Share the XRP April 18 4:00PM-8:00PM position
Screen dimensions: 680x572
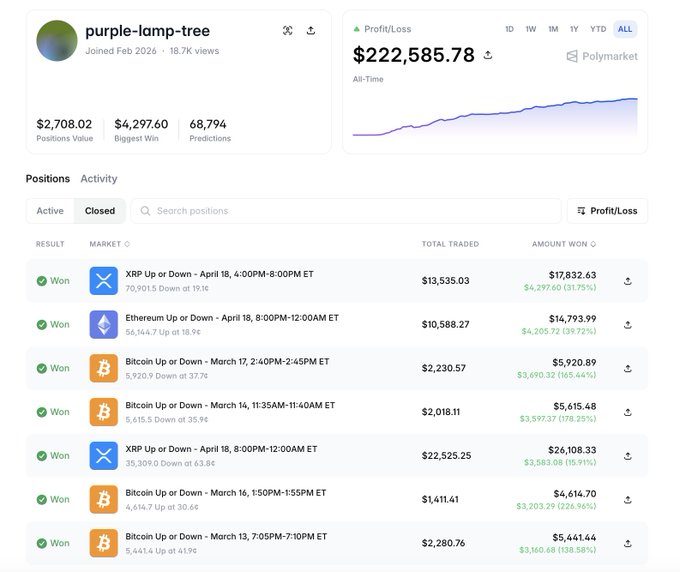click(628, 281)
